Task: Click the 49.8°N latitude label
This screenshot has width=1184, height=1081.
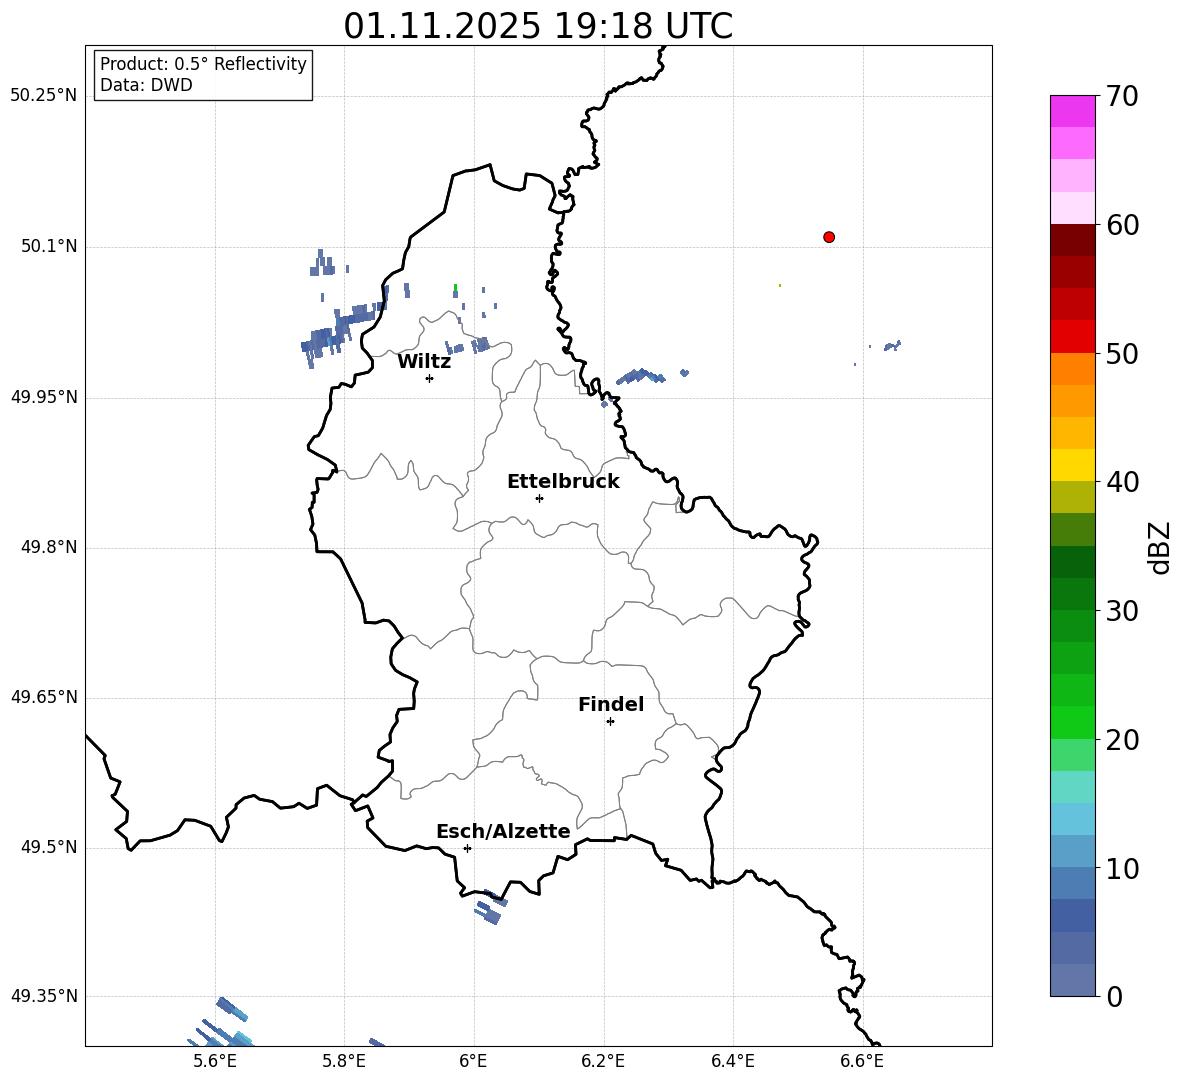Action: pos(49,547)
